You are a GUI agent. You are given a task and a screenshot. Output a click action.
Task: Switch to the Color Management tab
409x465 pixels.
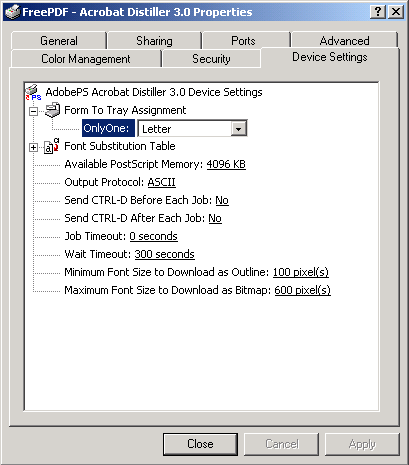[86, 59]
